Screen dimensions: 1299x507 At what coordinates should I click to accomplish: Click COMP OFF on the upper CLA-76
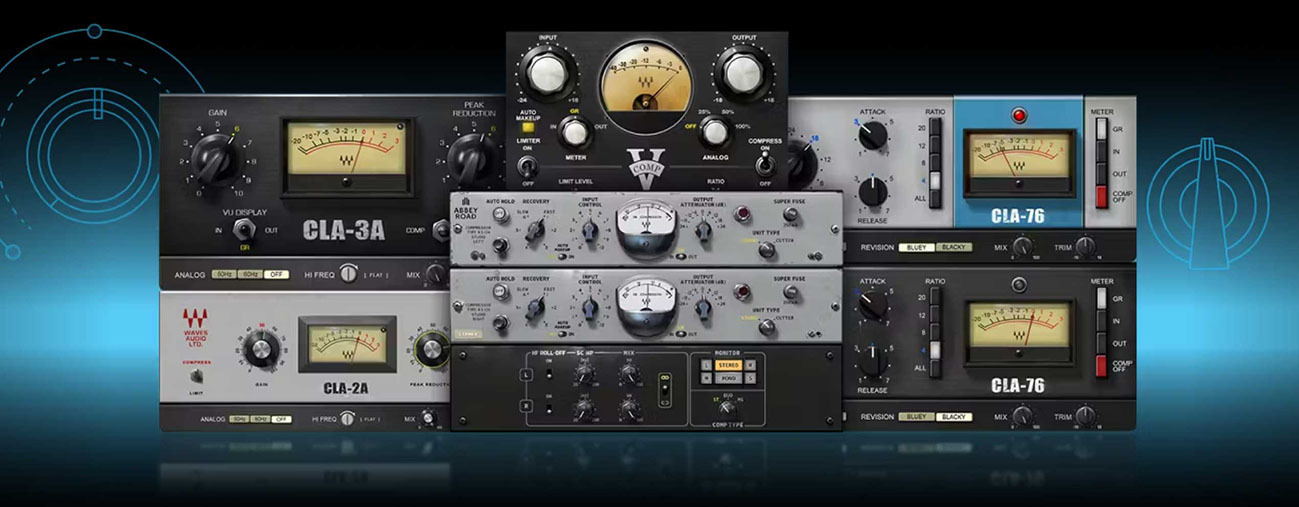point(1101,196)
